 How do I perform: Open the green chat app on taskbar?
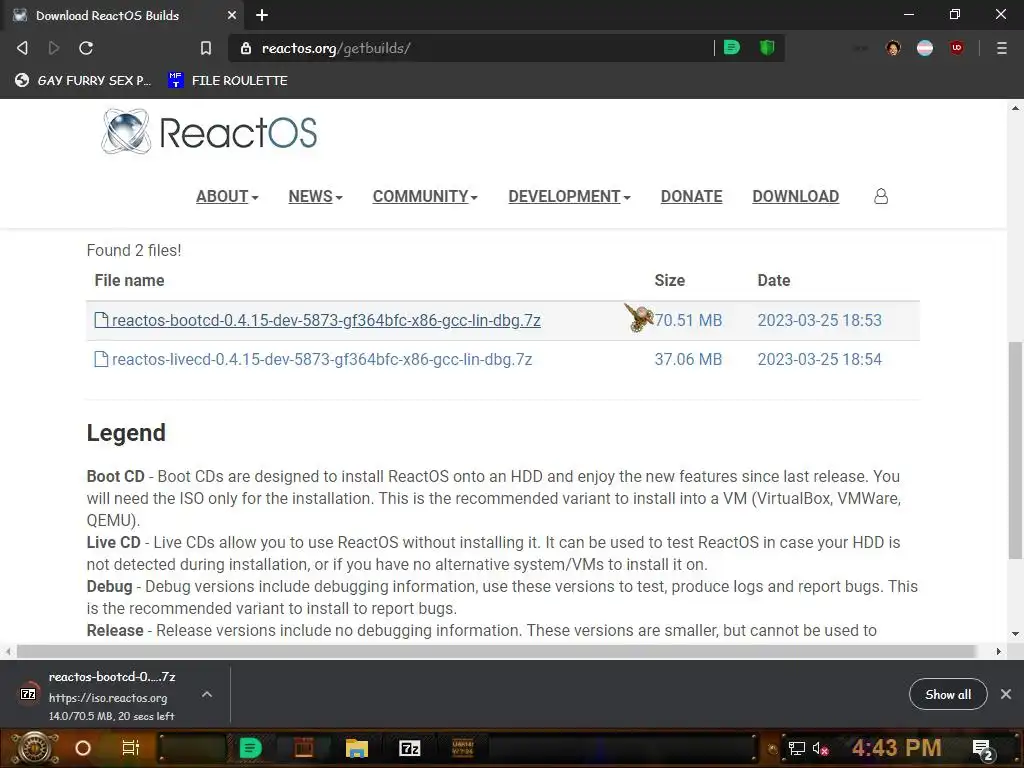[250, 748]
